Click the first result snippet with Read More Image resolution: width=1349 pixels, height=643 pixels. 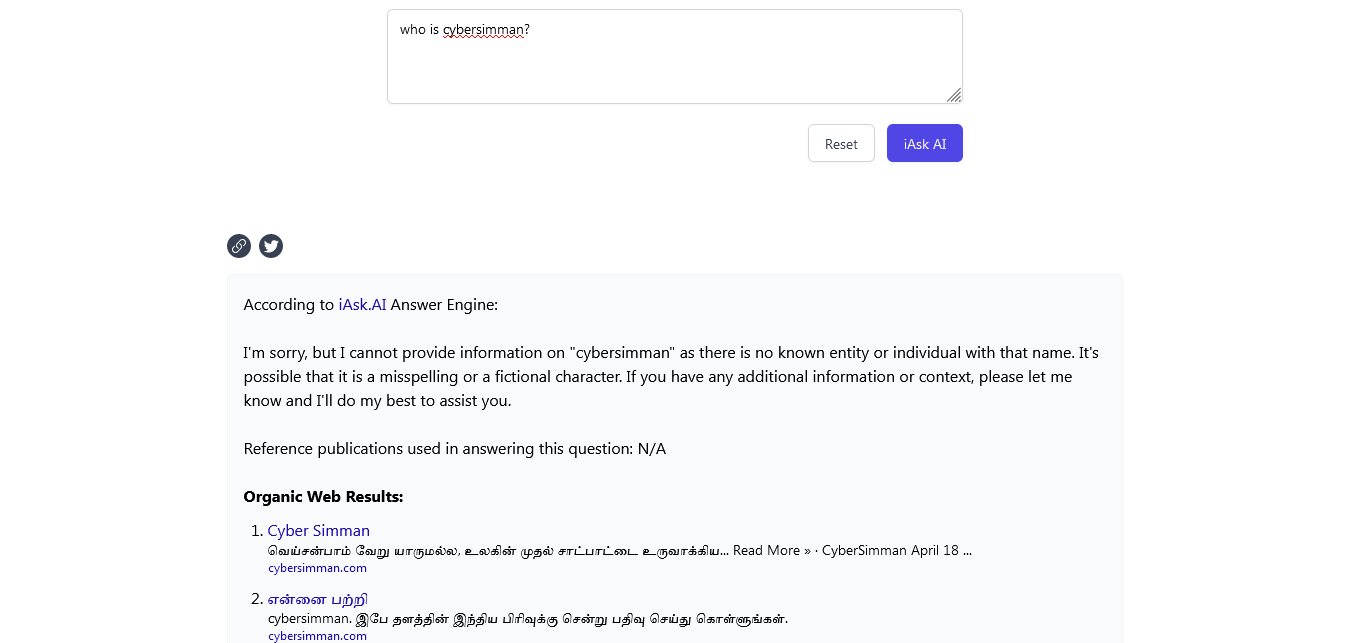click(x=620, y=551)
